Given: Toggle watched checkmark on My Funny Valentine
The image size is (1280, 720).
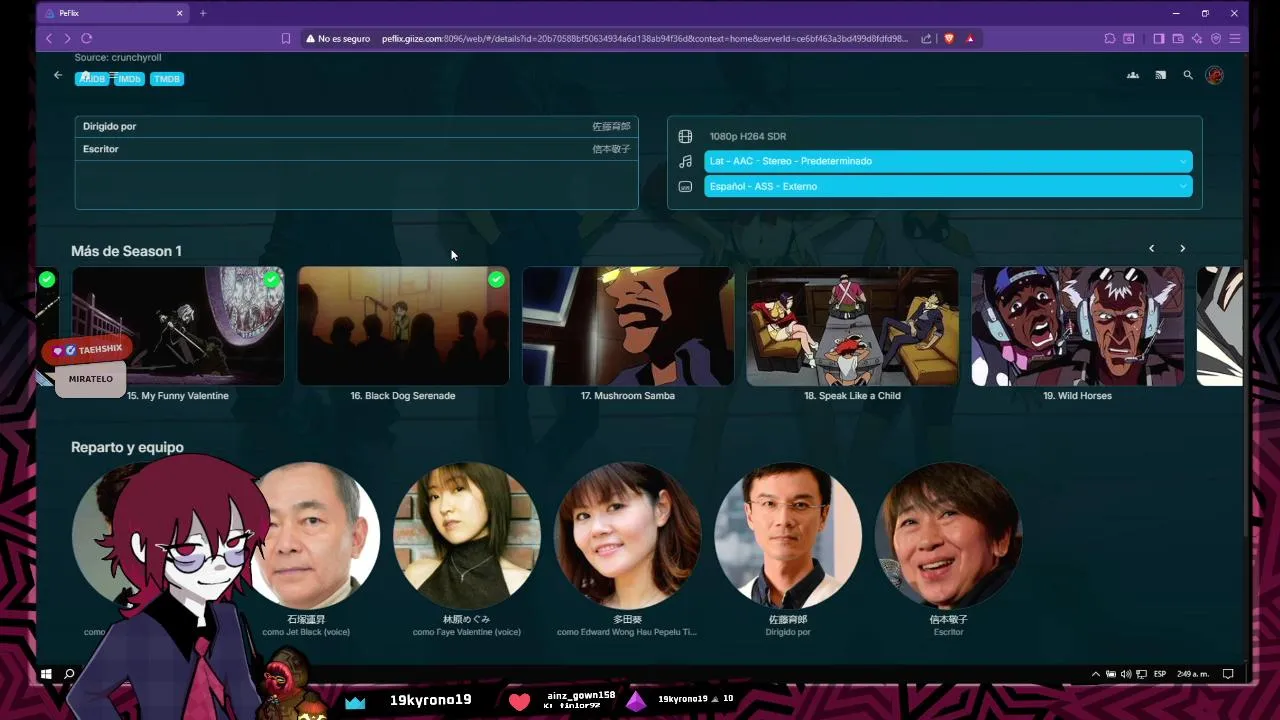Looking at the screenshot, I should pyautogui.click(x=272, y=279).
